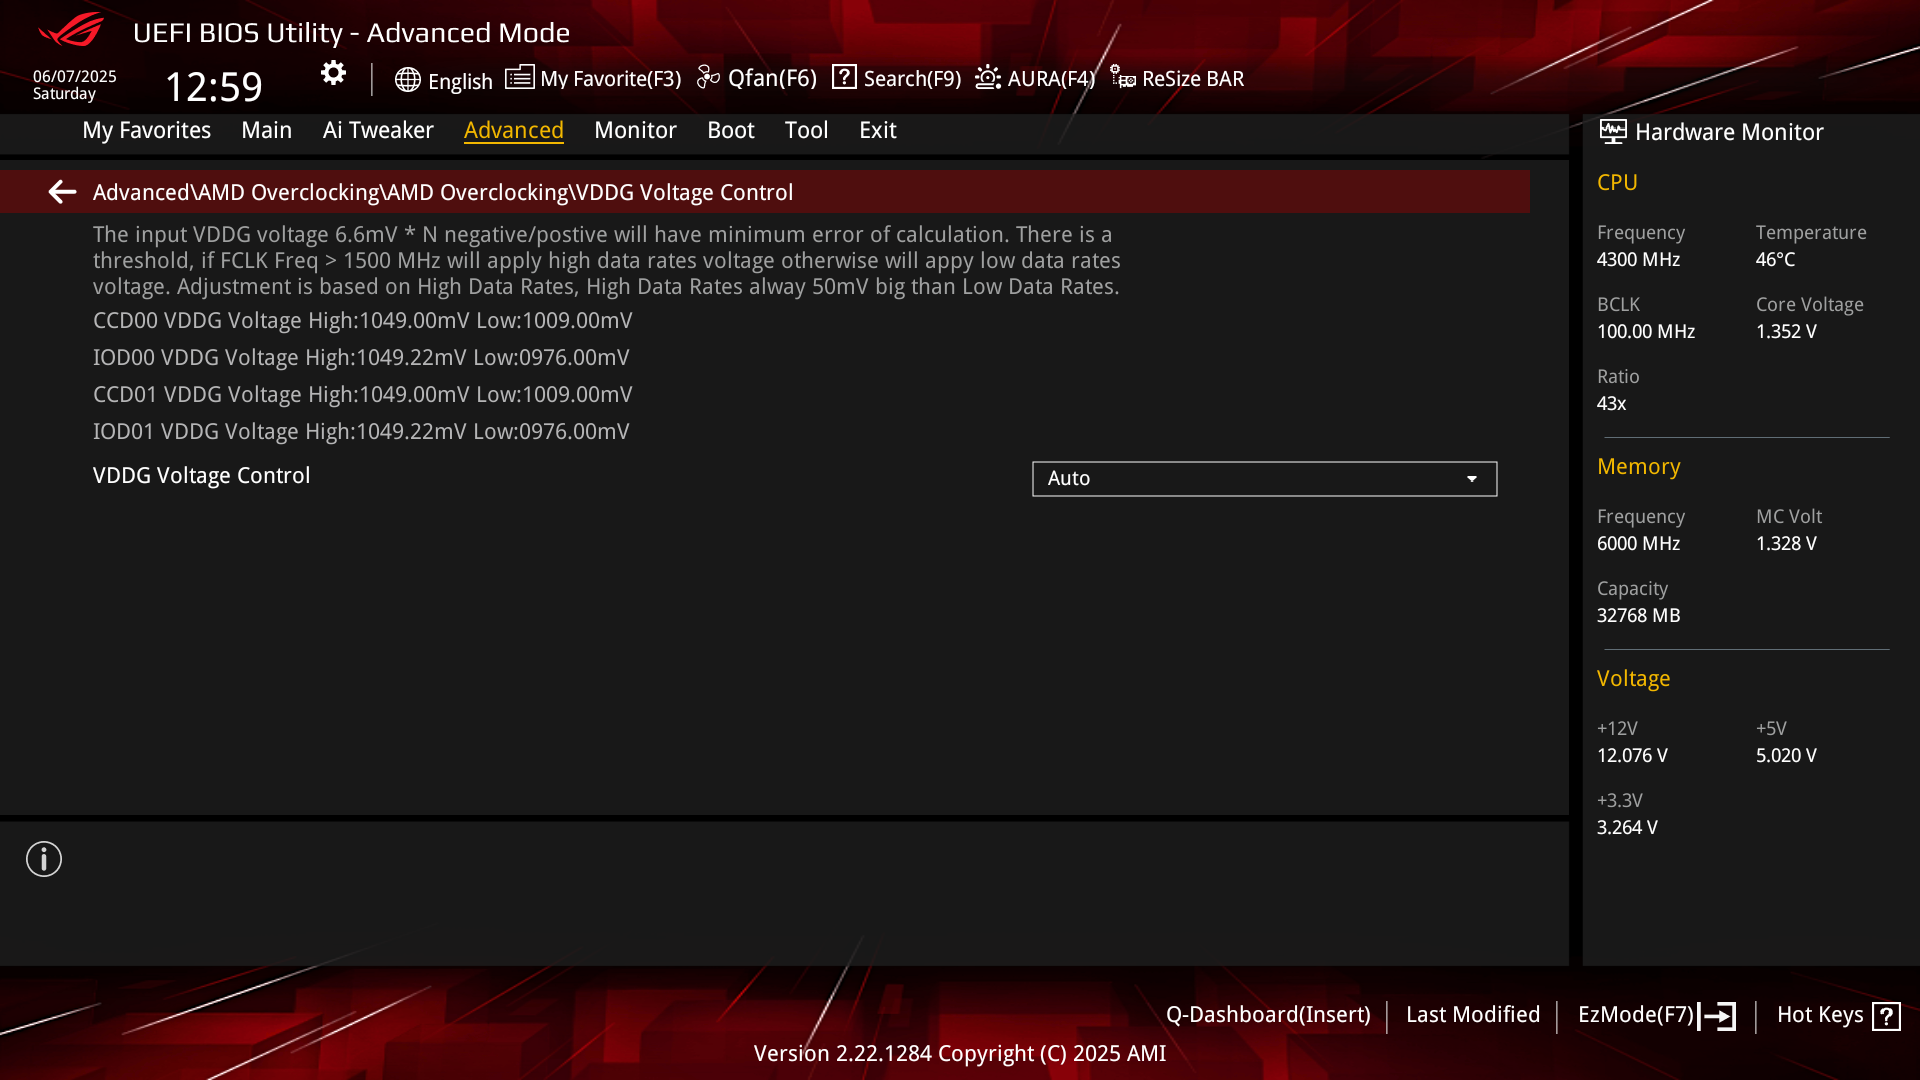Select the VDDG Voltage Control label
This screenshot has height=1080, width=1920.
click(201, 476)
